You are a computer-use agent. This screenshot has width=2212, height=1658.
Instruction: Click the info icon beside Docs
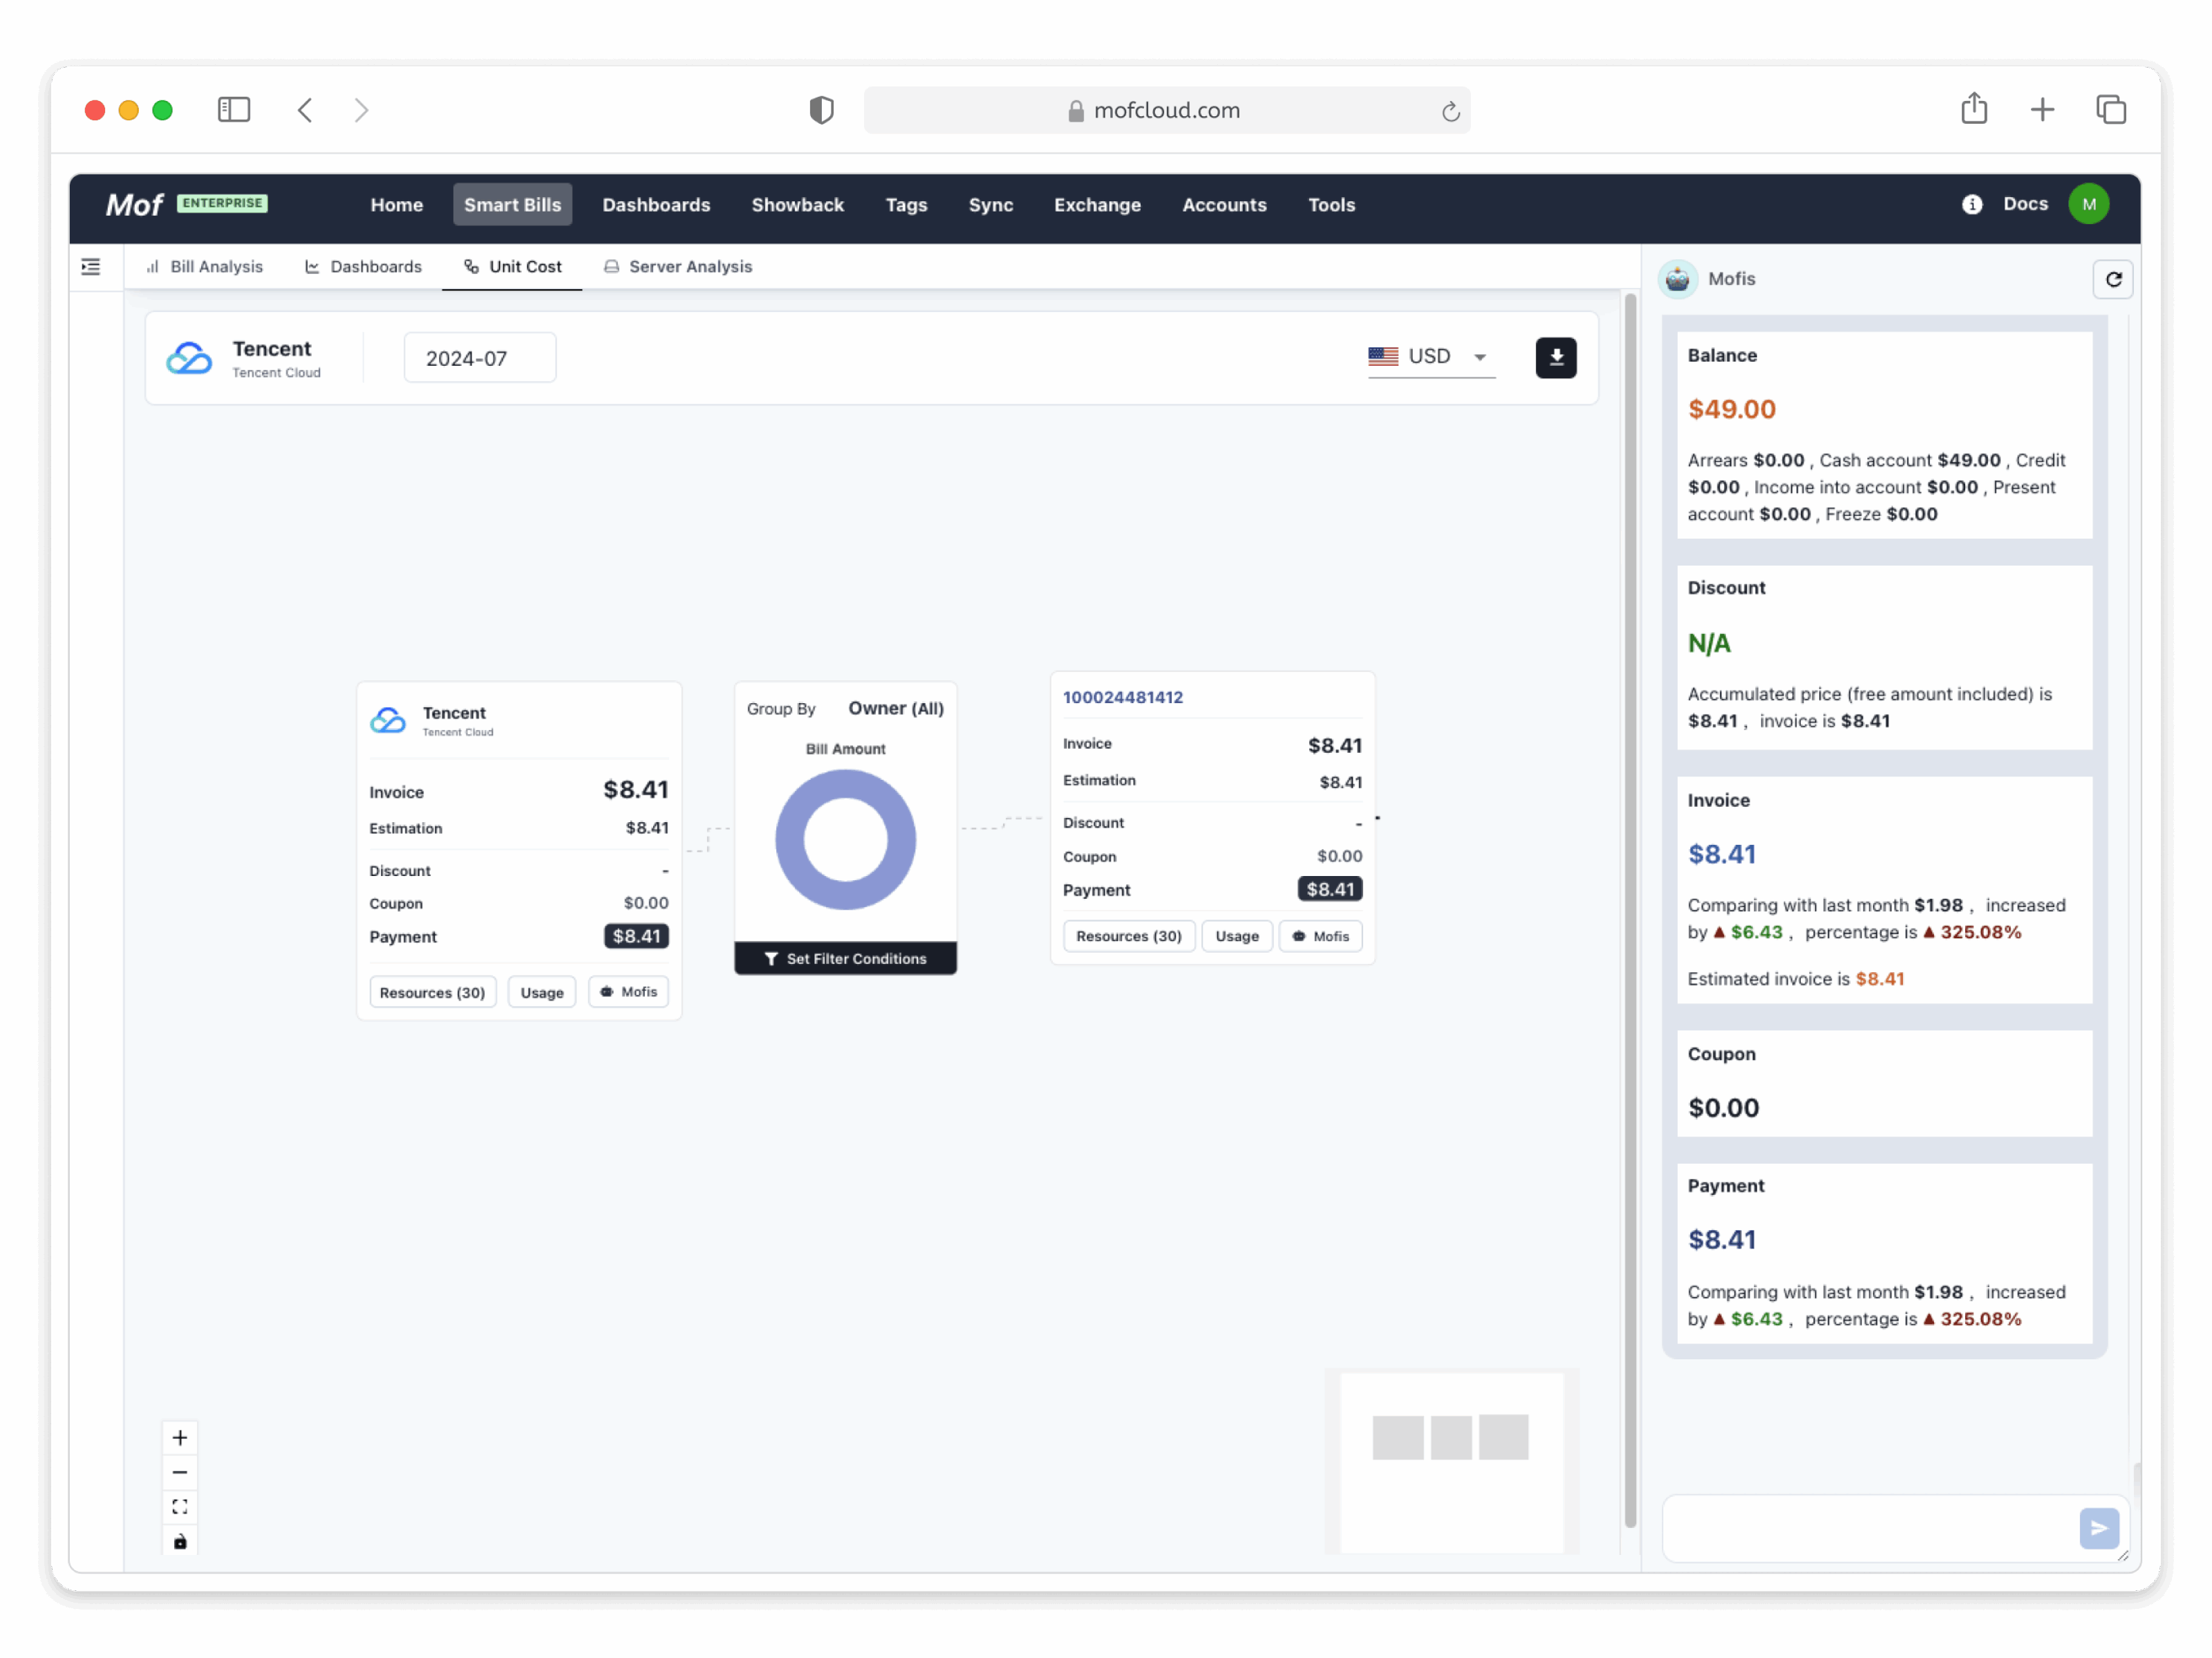click(1971, 204)
